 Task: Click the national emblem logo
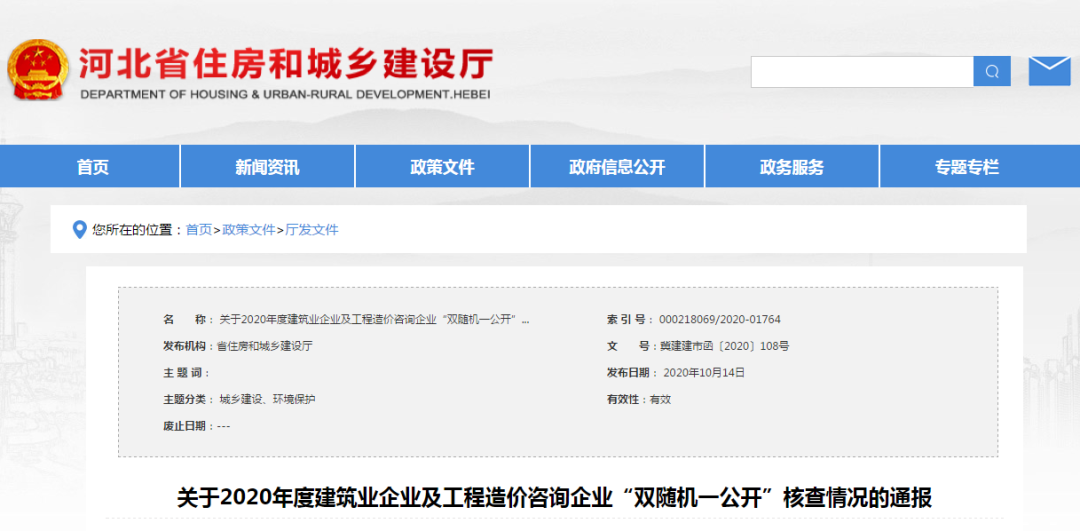pos(38,70)
